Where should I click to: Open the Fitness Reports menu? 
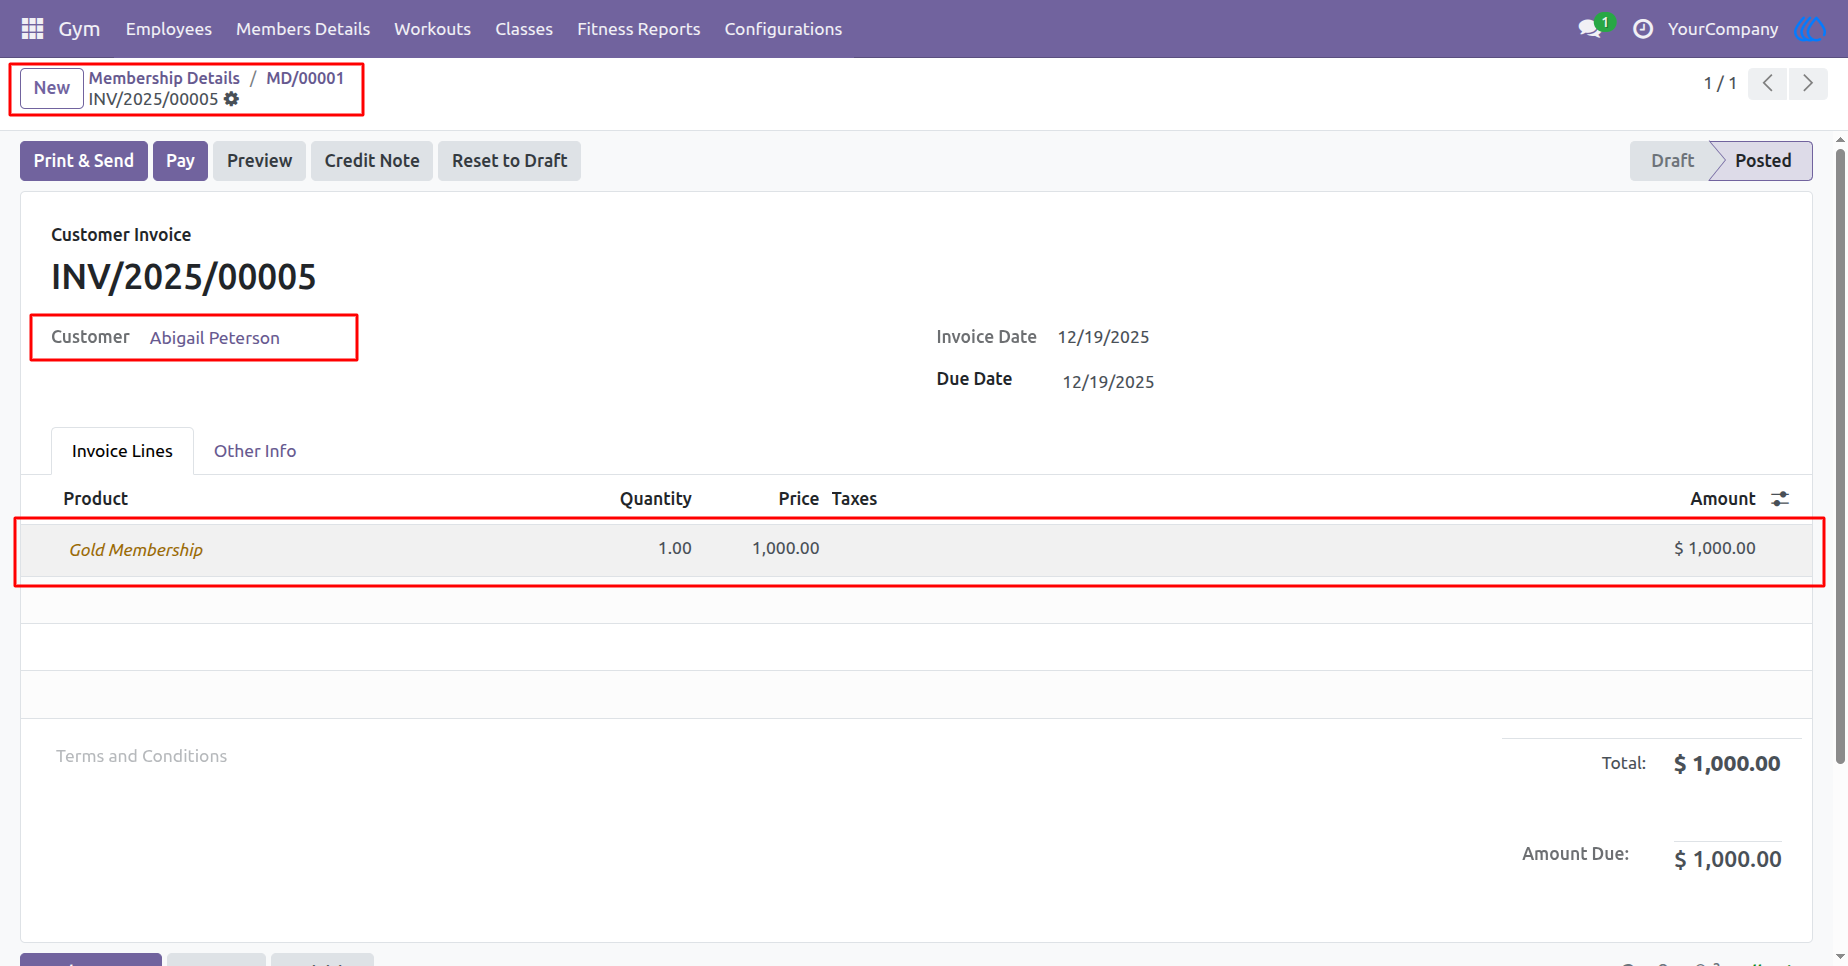click(638, 29)
